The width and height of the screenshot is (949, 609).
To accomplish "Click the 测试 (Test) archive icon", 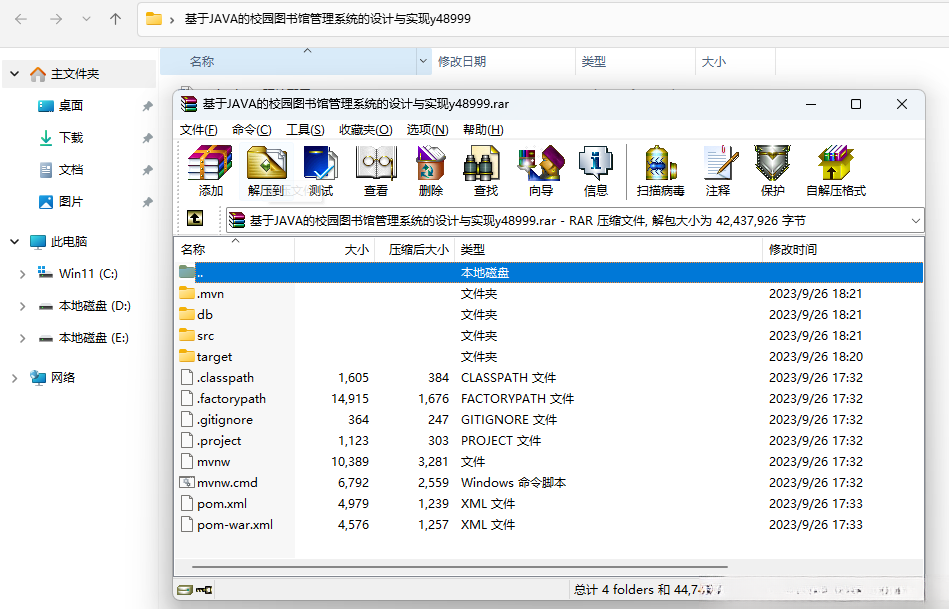I will pos(320,171).
